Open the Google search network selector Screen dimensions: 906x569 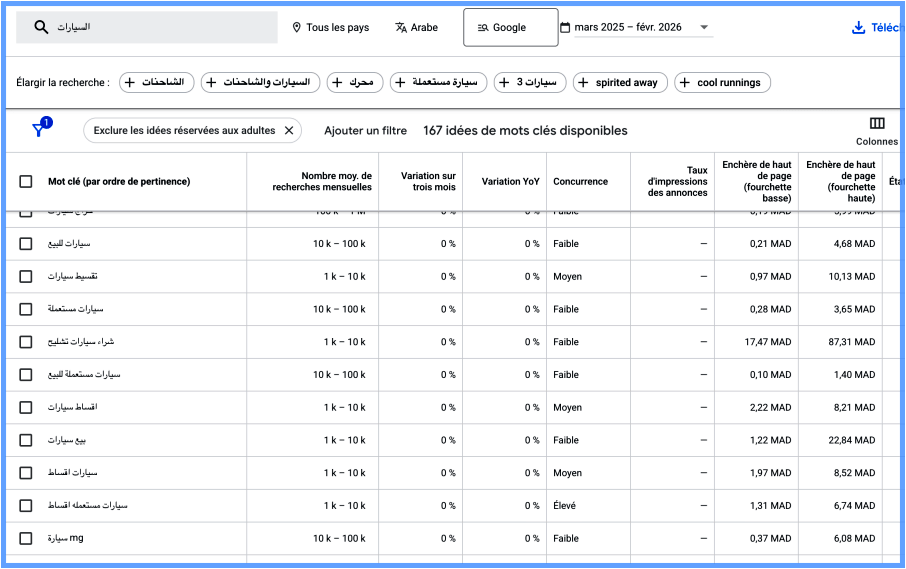(510, 28)
